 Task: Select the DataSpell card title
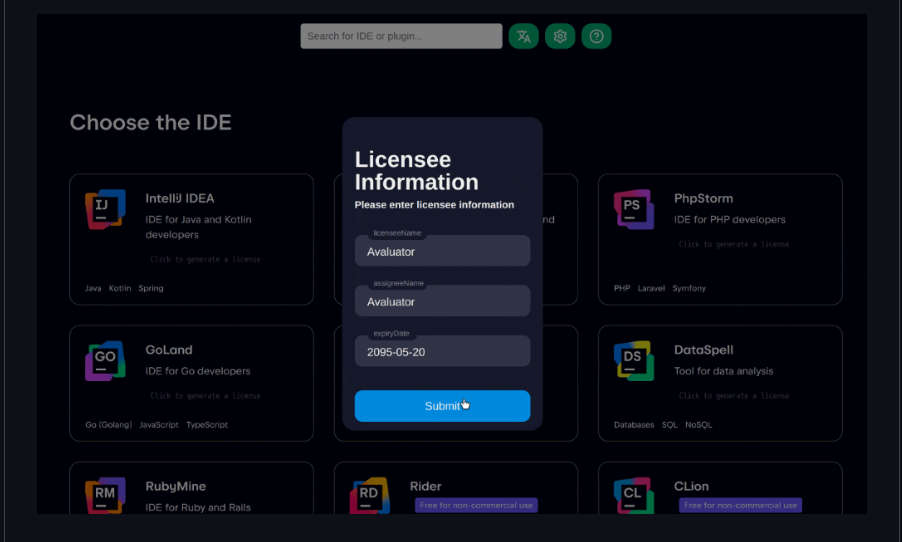click(x=704, y=350)
